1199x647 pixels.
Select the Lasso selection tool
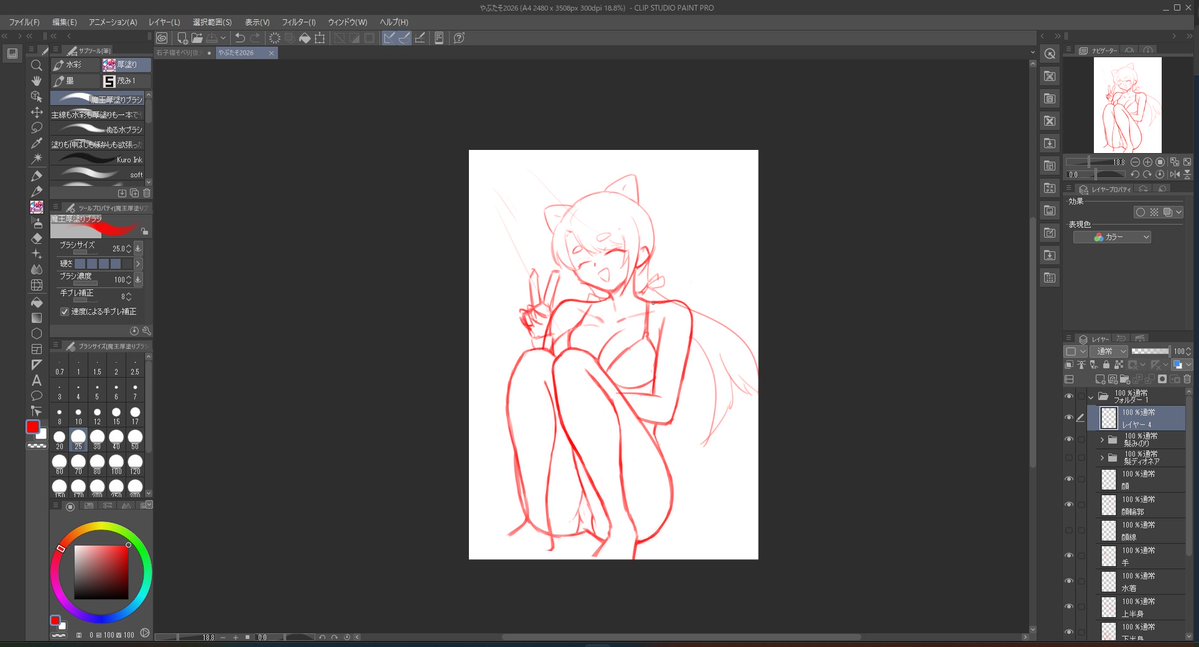36,128
